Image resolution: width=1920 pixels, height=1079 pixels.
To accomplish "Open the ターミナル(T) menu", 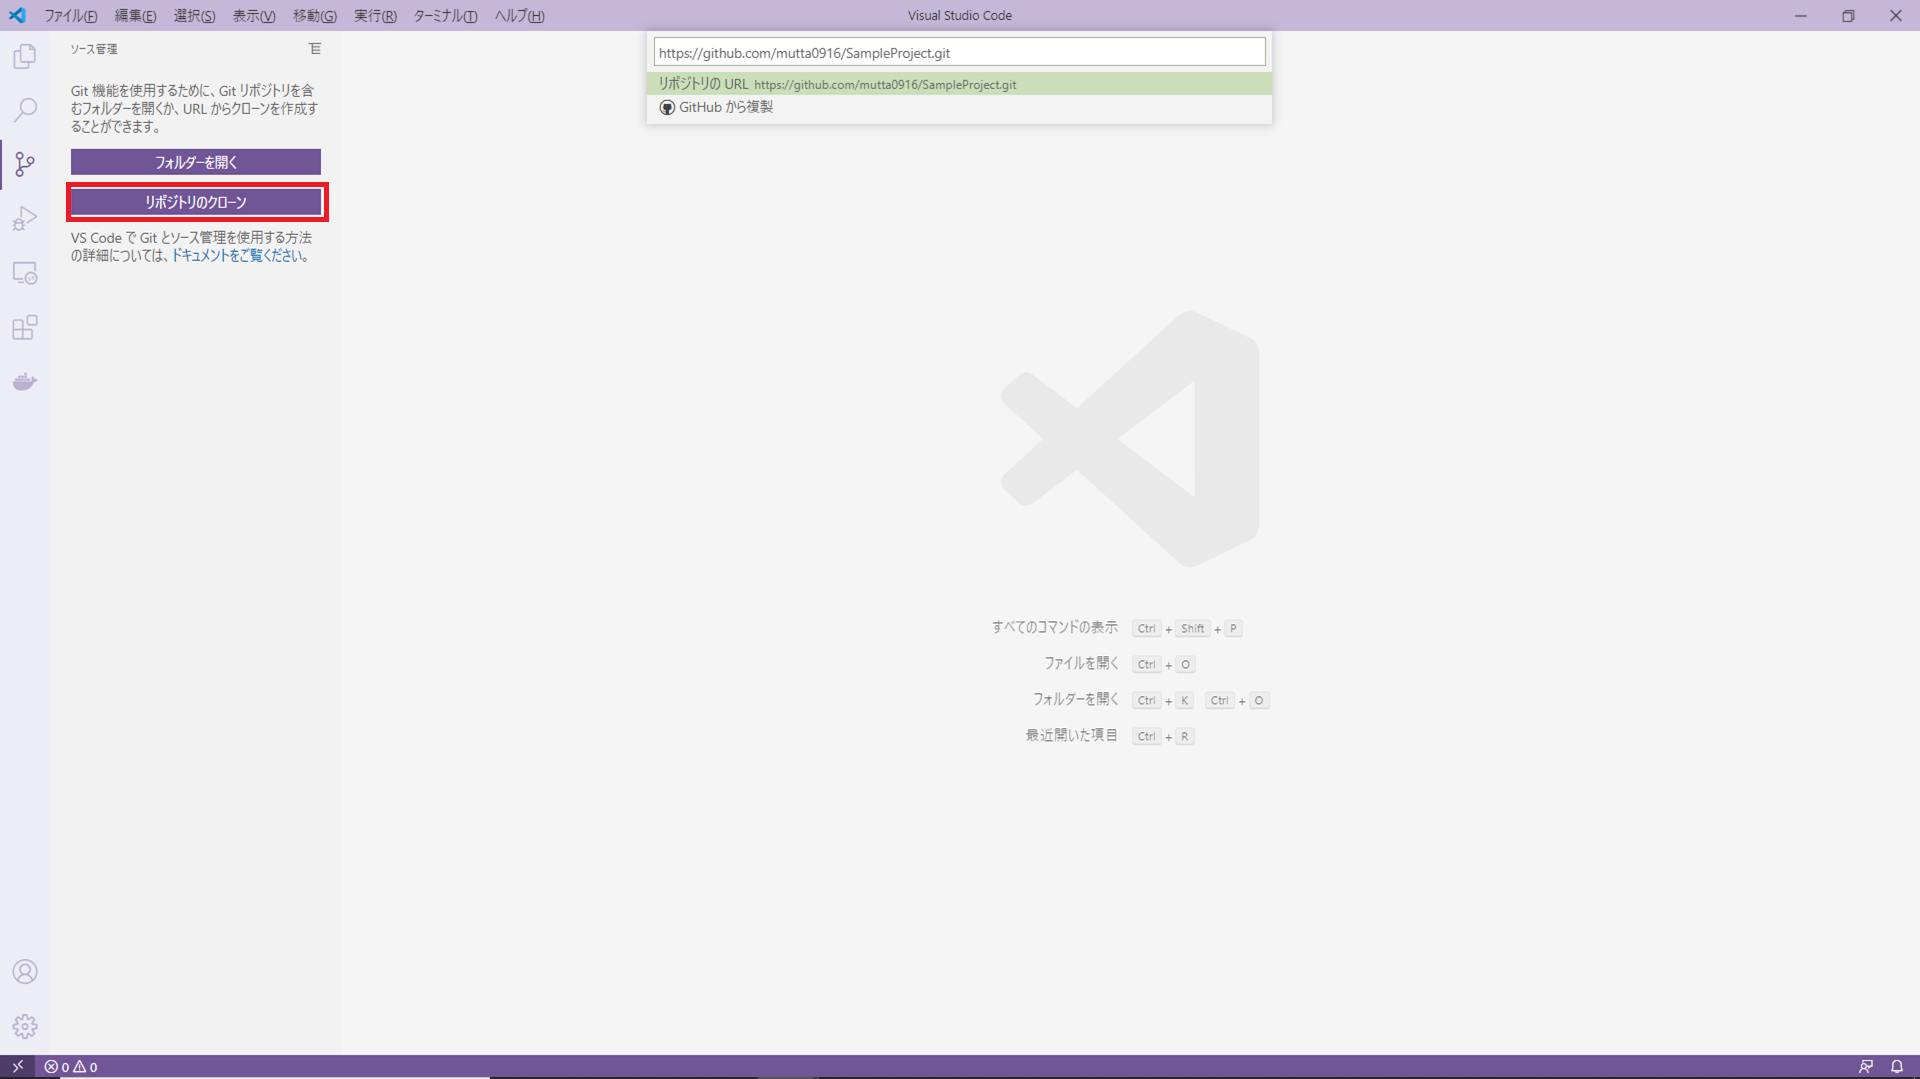I will [445, 16].
